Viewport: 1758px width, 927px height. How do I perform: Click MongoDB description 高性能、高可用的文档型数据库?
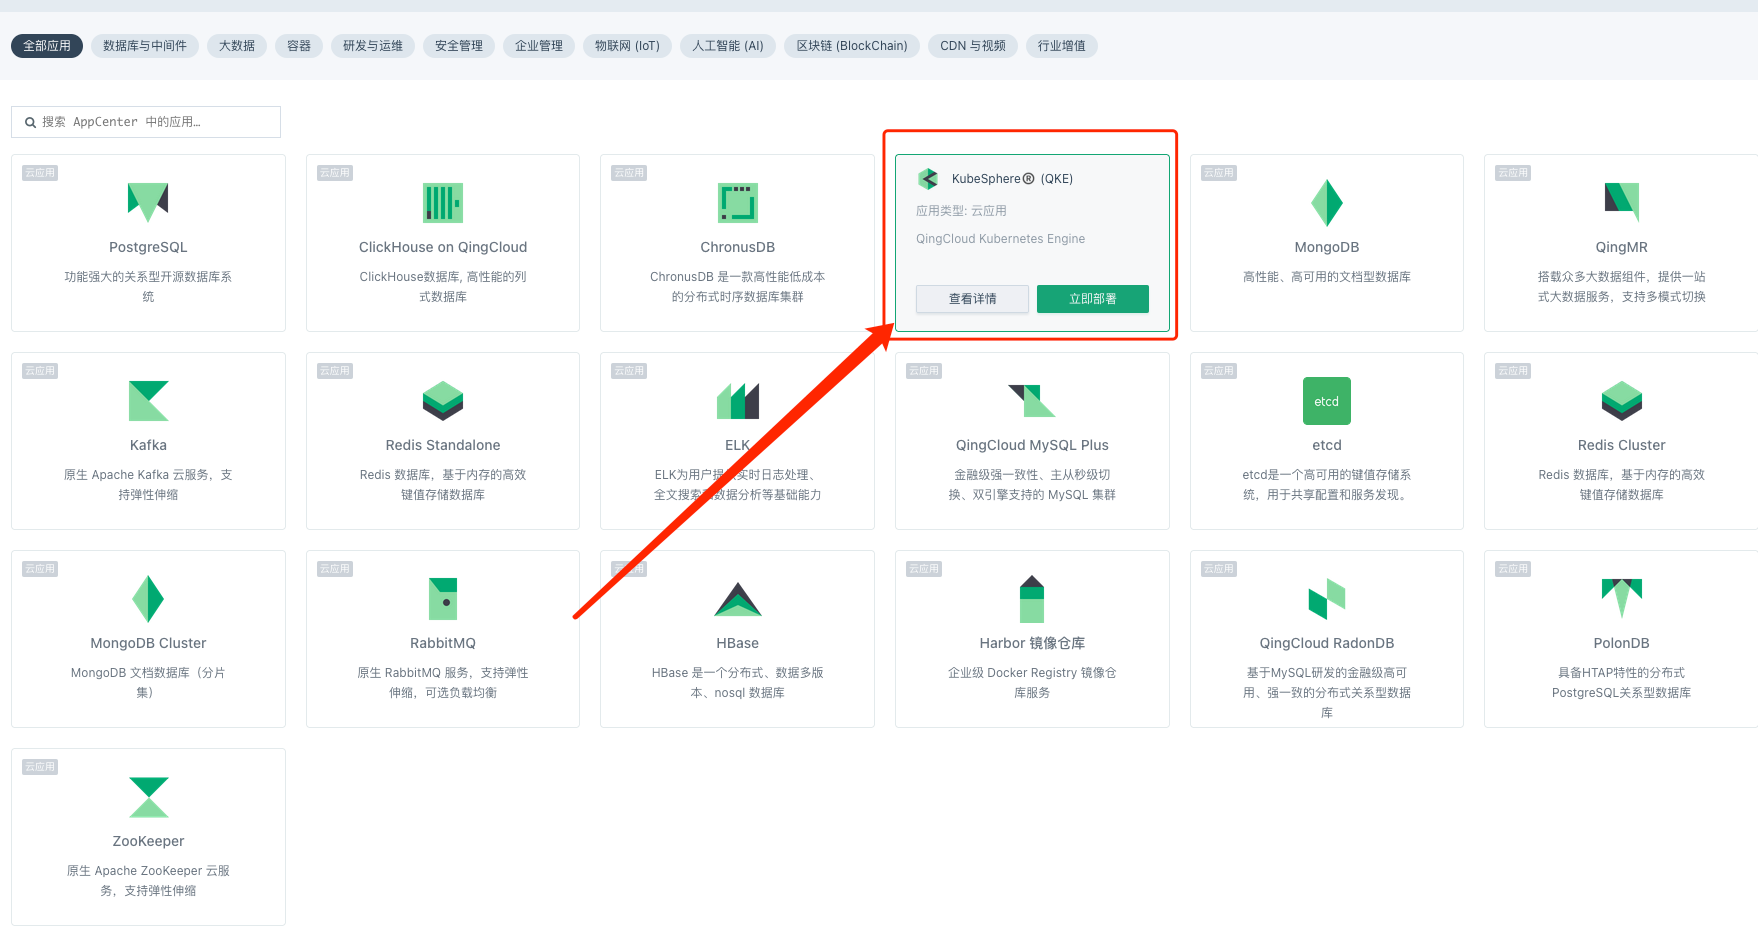tap(1327, 277)
